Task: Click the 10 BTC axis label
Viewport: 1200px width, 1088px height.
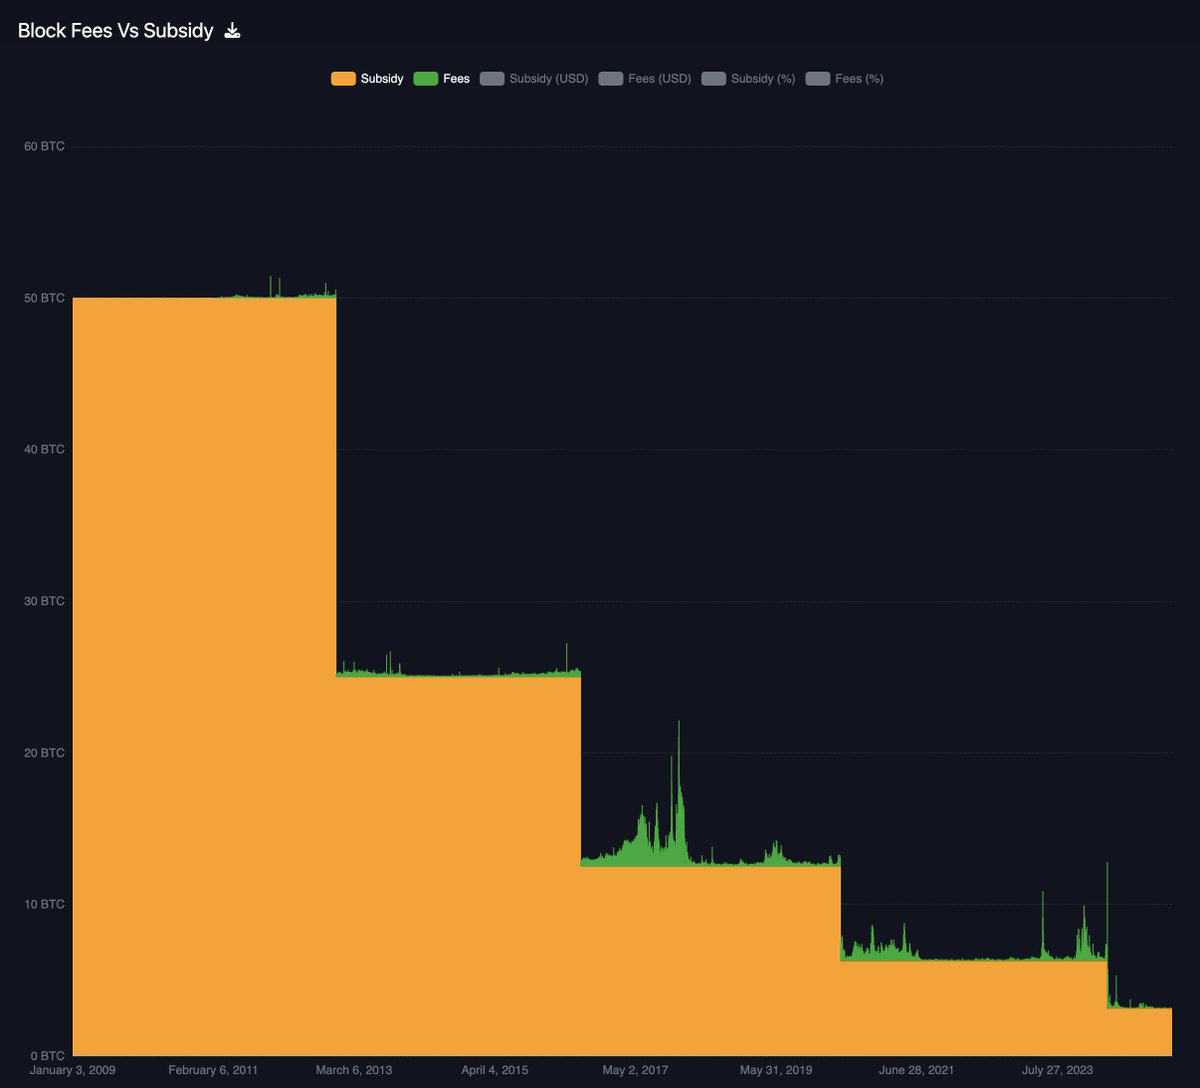Action: coord(44,904)
